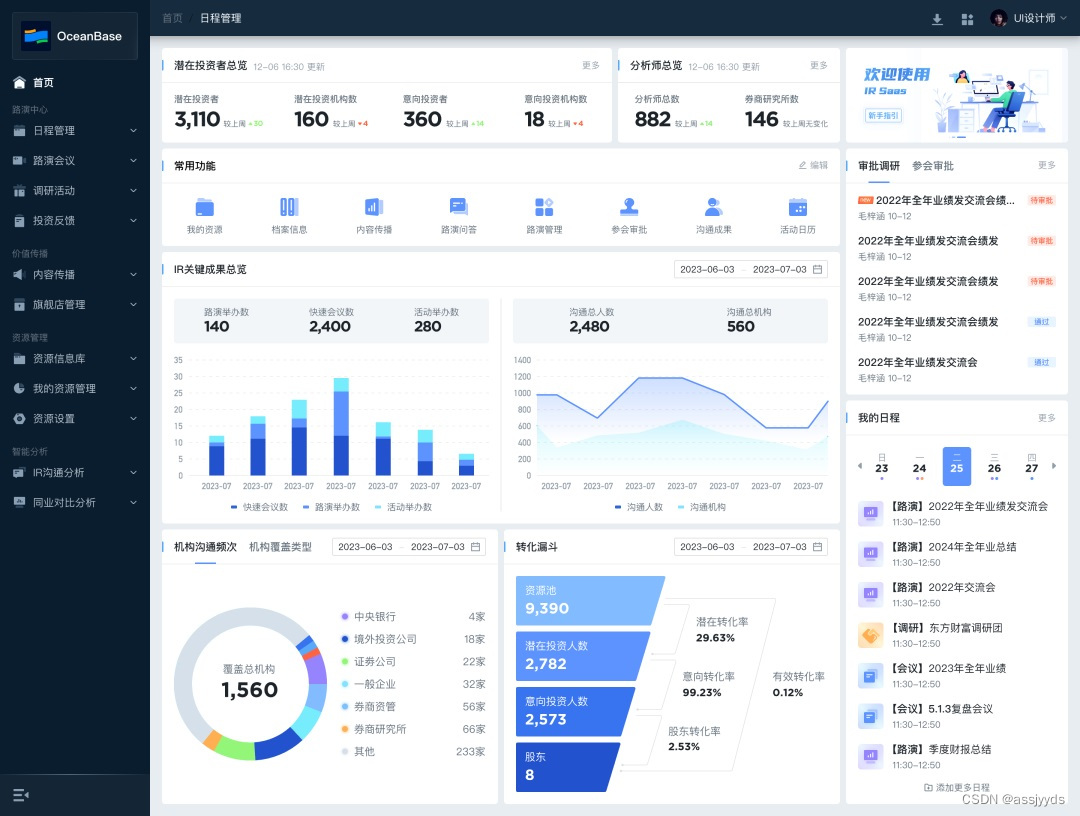Click the download icon in top bar
The image size is (1080, 816).
[x=937, y=19]
